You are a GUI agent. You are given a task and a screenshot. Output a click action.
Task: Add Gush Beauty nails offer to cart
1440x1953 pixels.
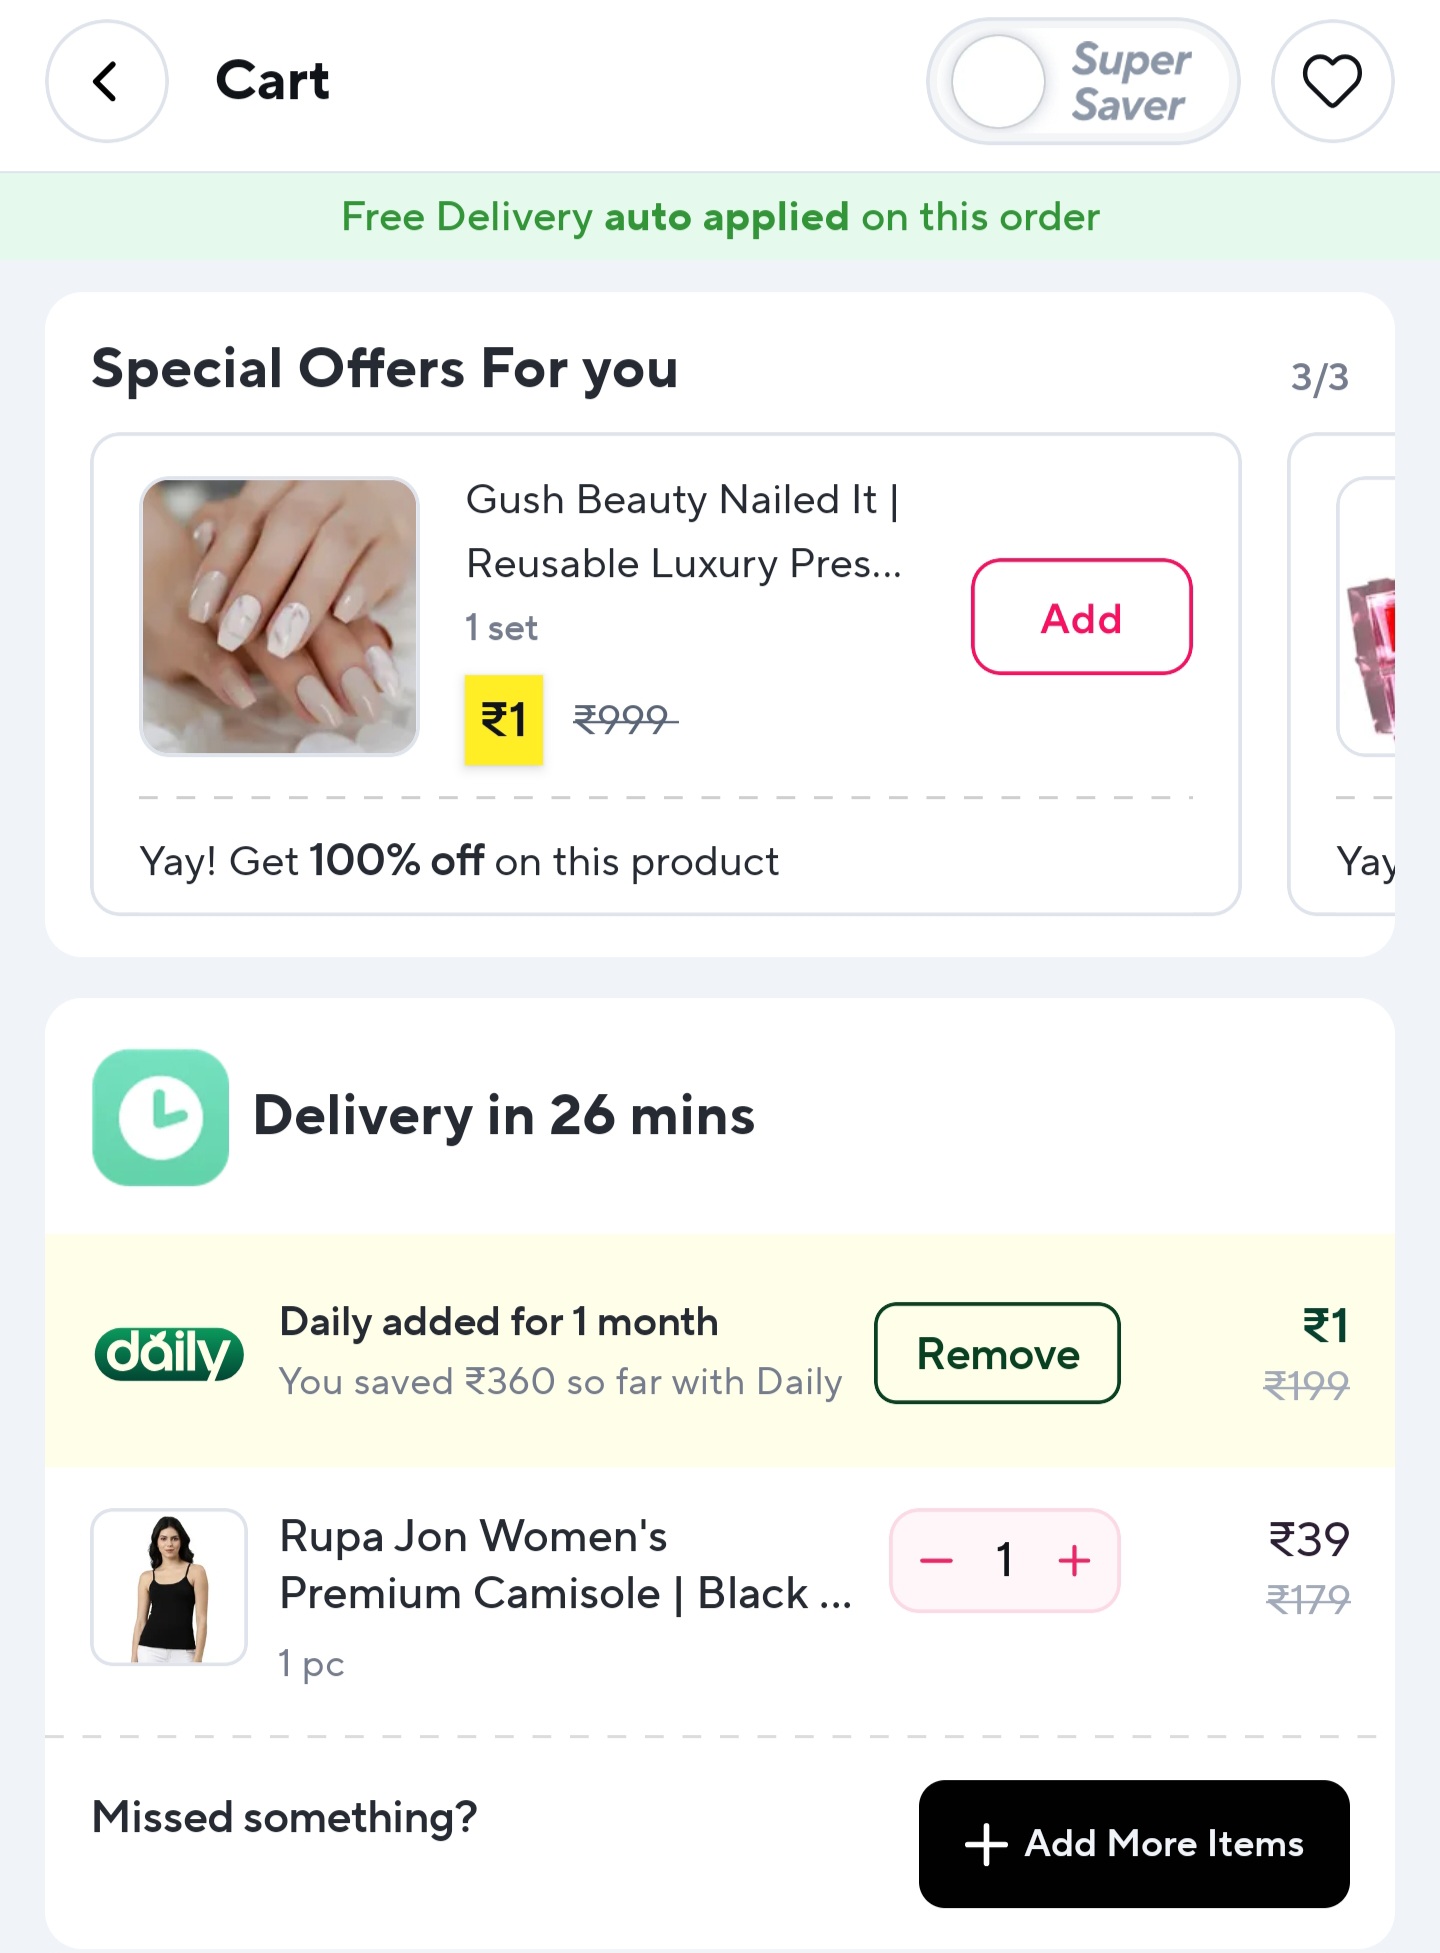pyautogui.click(x=1081, y=617)
